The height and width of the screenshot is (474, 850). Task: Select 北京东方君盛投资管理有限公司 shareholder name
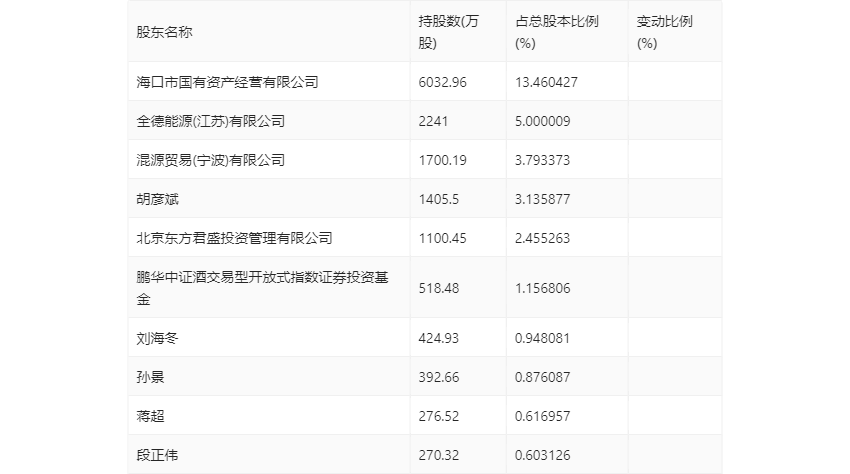coord(234,238)
